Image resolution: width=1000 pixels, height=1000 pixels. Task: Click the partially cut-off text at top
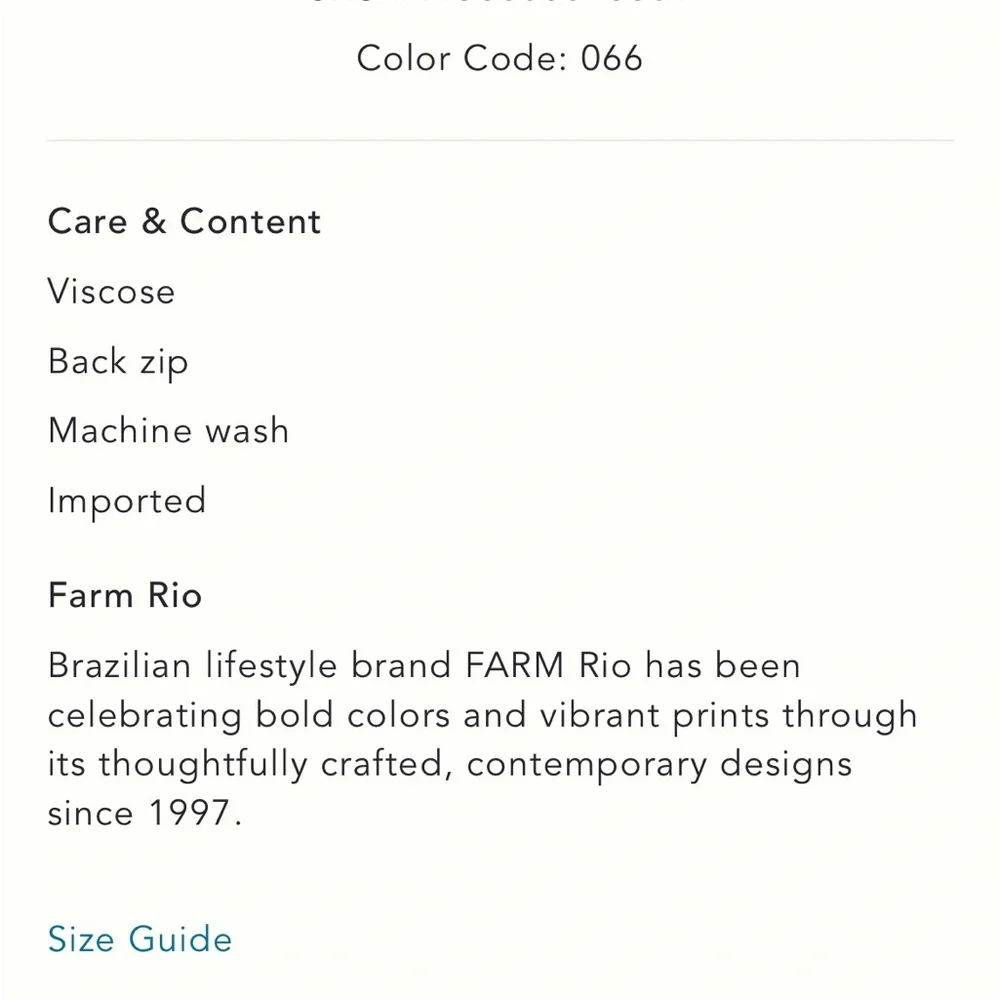tap(500, 4)
